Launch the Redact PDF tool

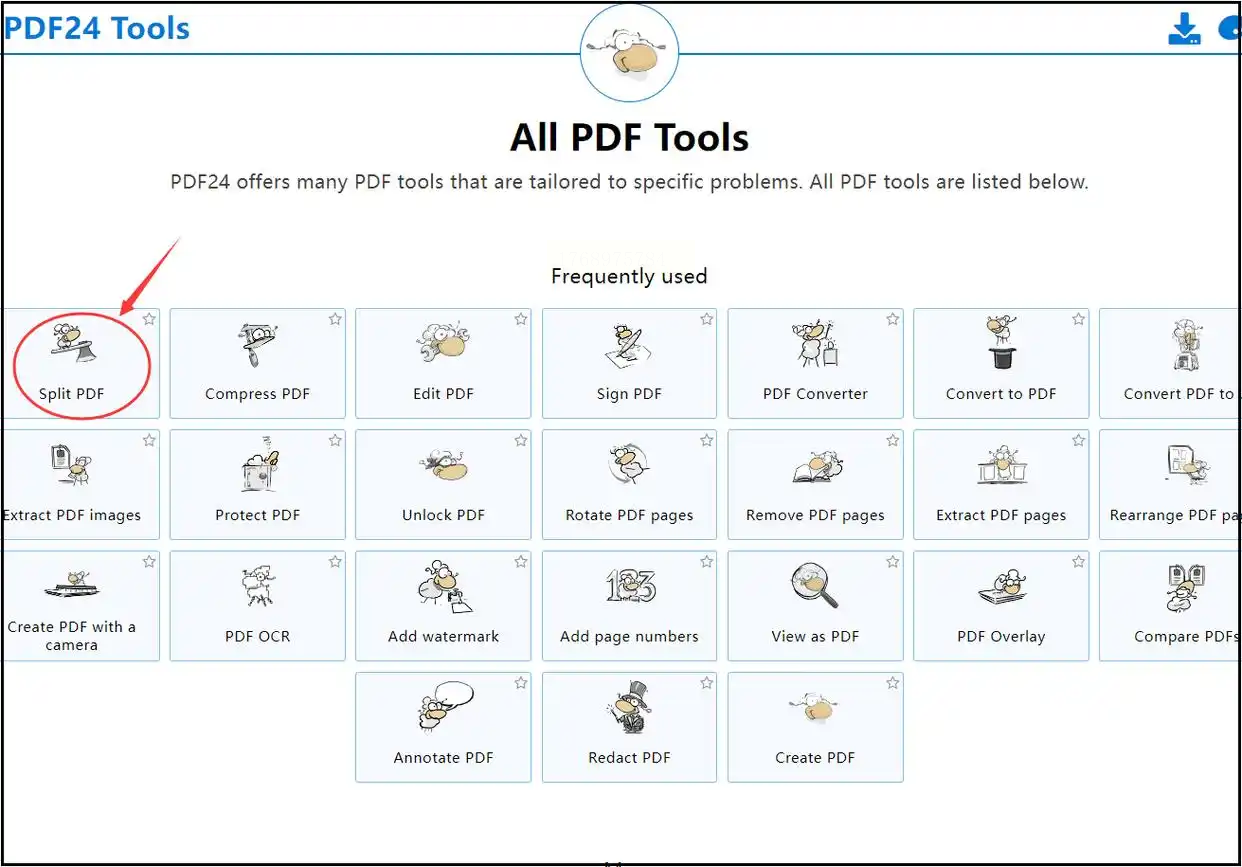[x=629, y=727]
